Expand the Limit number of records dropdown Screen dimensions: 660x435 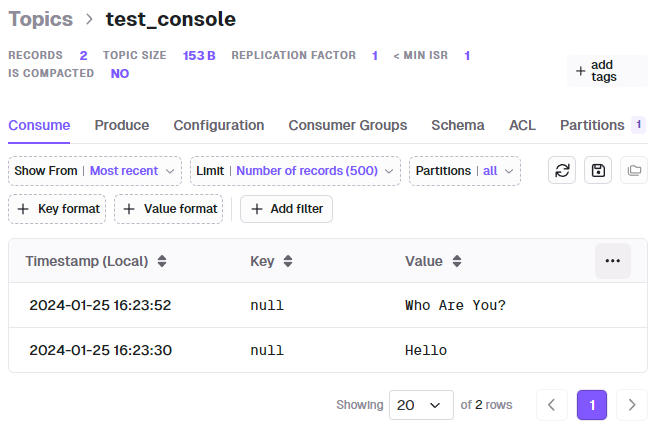(x=295, y=171)
